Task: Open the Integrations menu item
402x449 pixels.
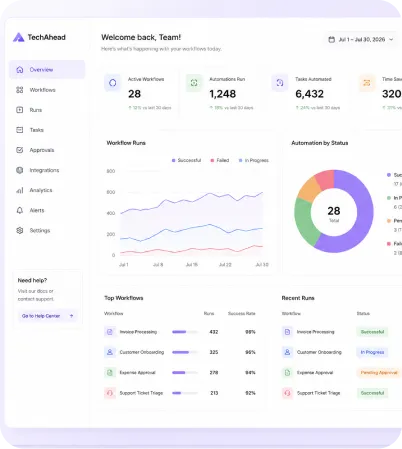Action: pyautogui.click(x=47, y=170)
